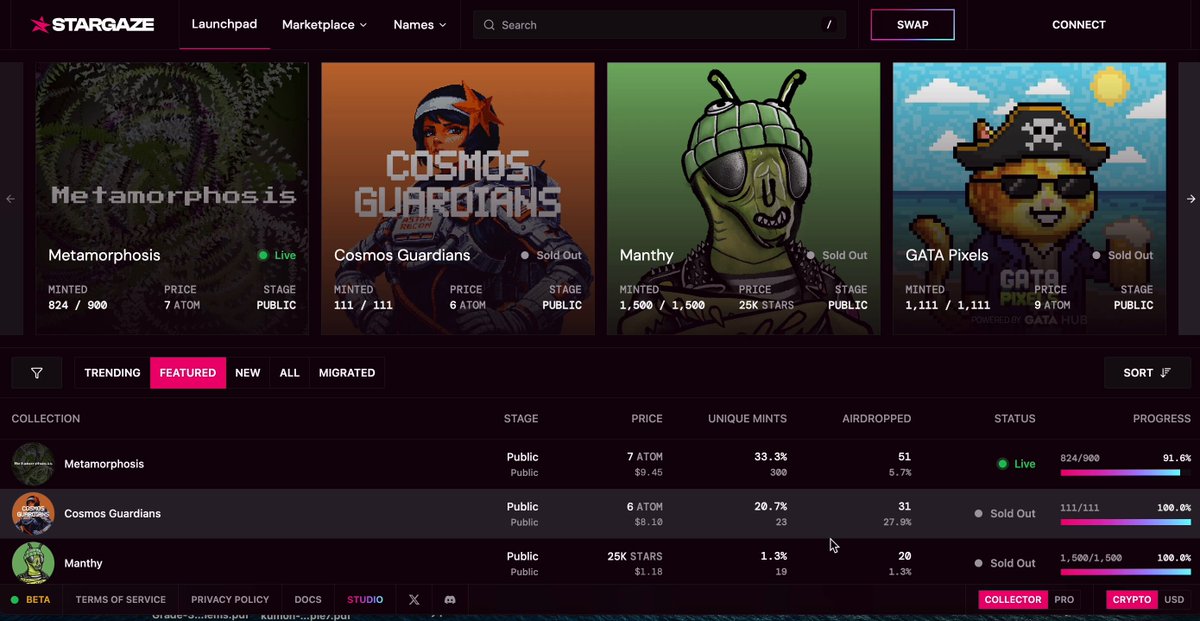
Task: Select the Trending tab
Action: pyautogui.click(x=112, y=373)
